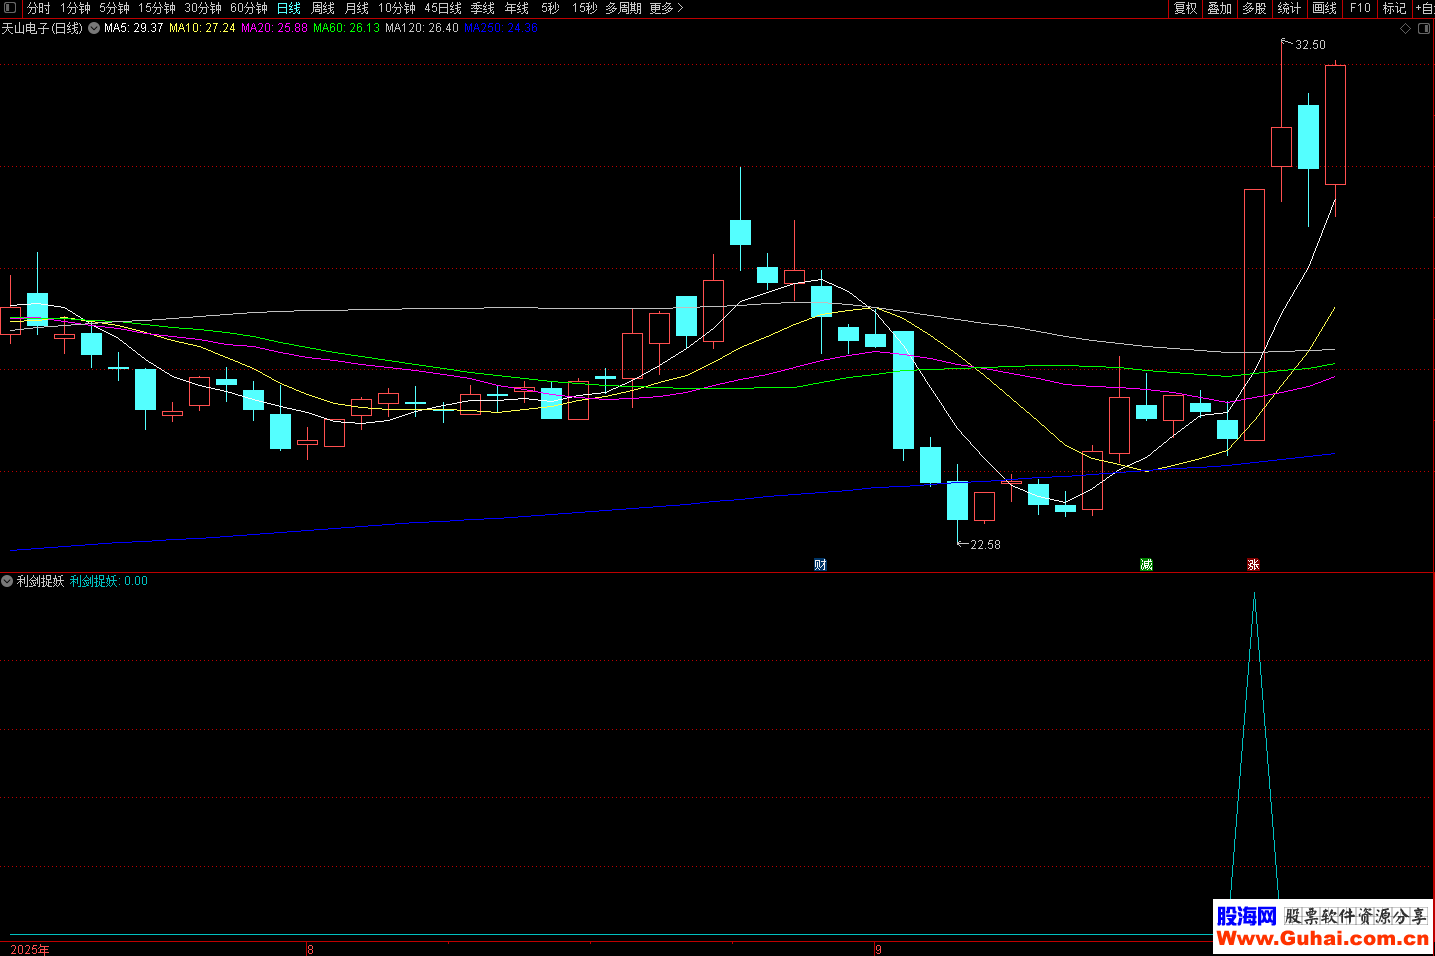Click the 利剑捉妖 indicator spike peak
Viewport: 1435px width, 956px height.
[1254, 594]
